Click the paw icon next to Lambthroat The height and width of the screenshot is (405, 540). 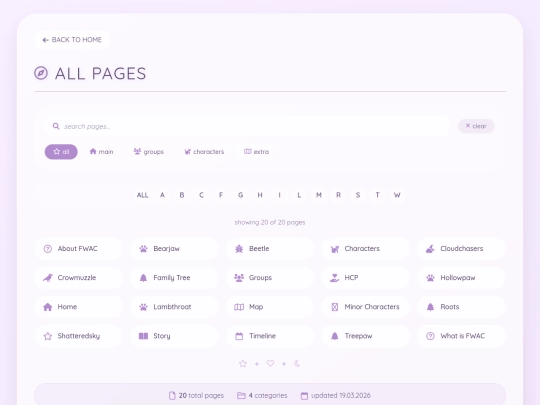143,307
